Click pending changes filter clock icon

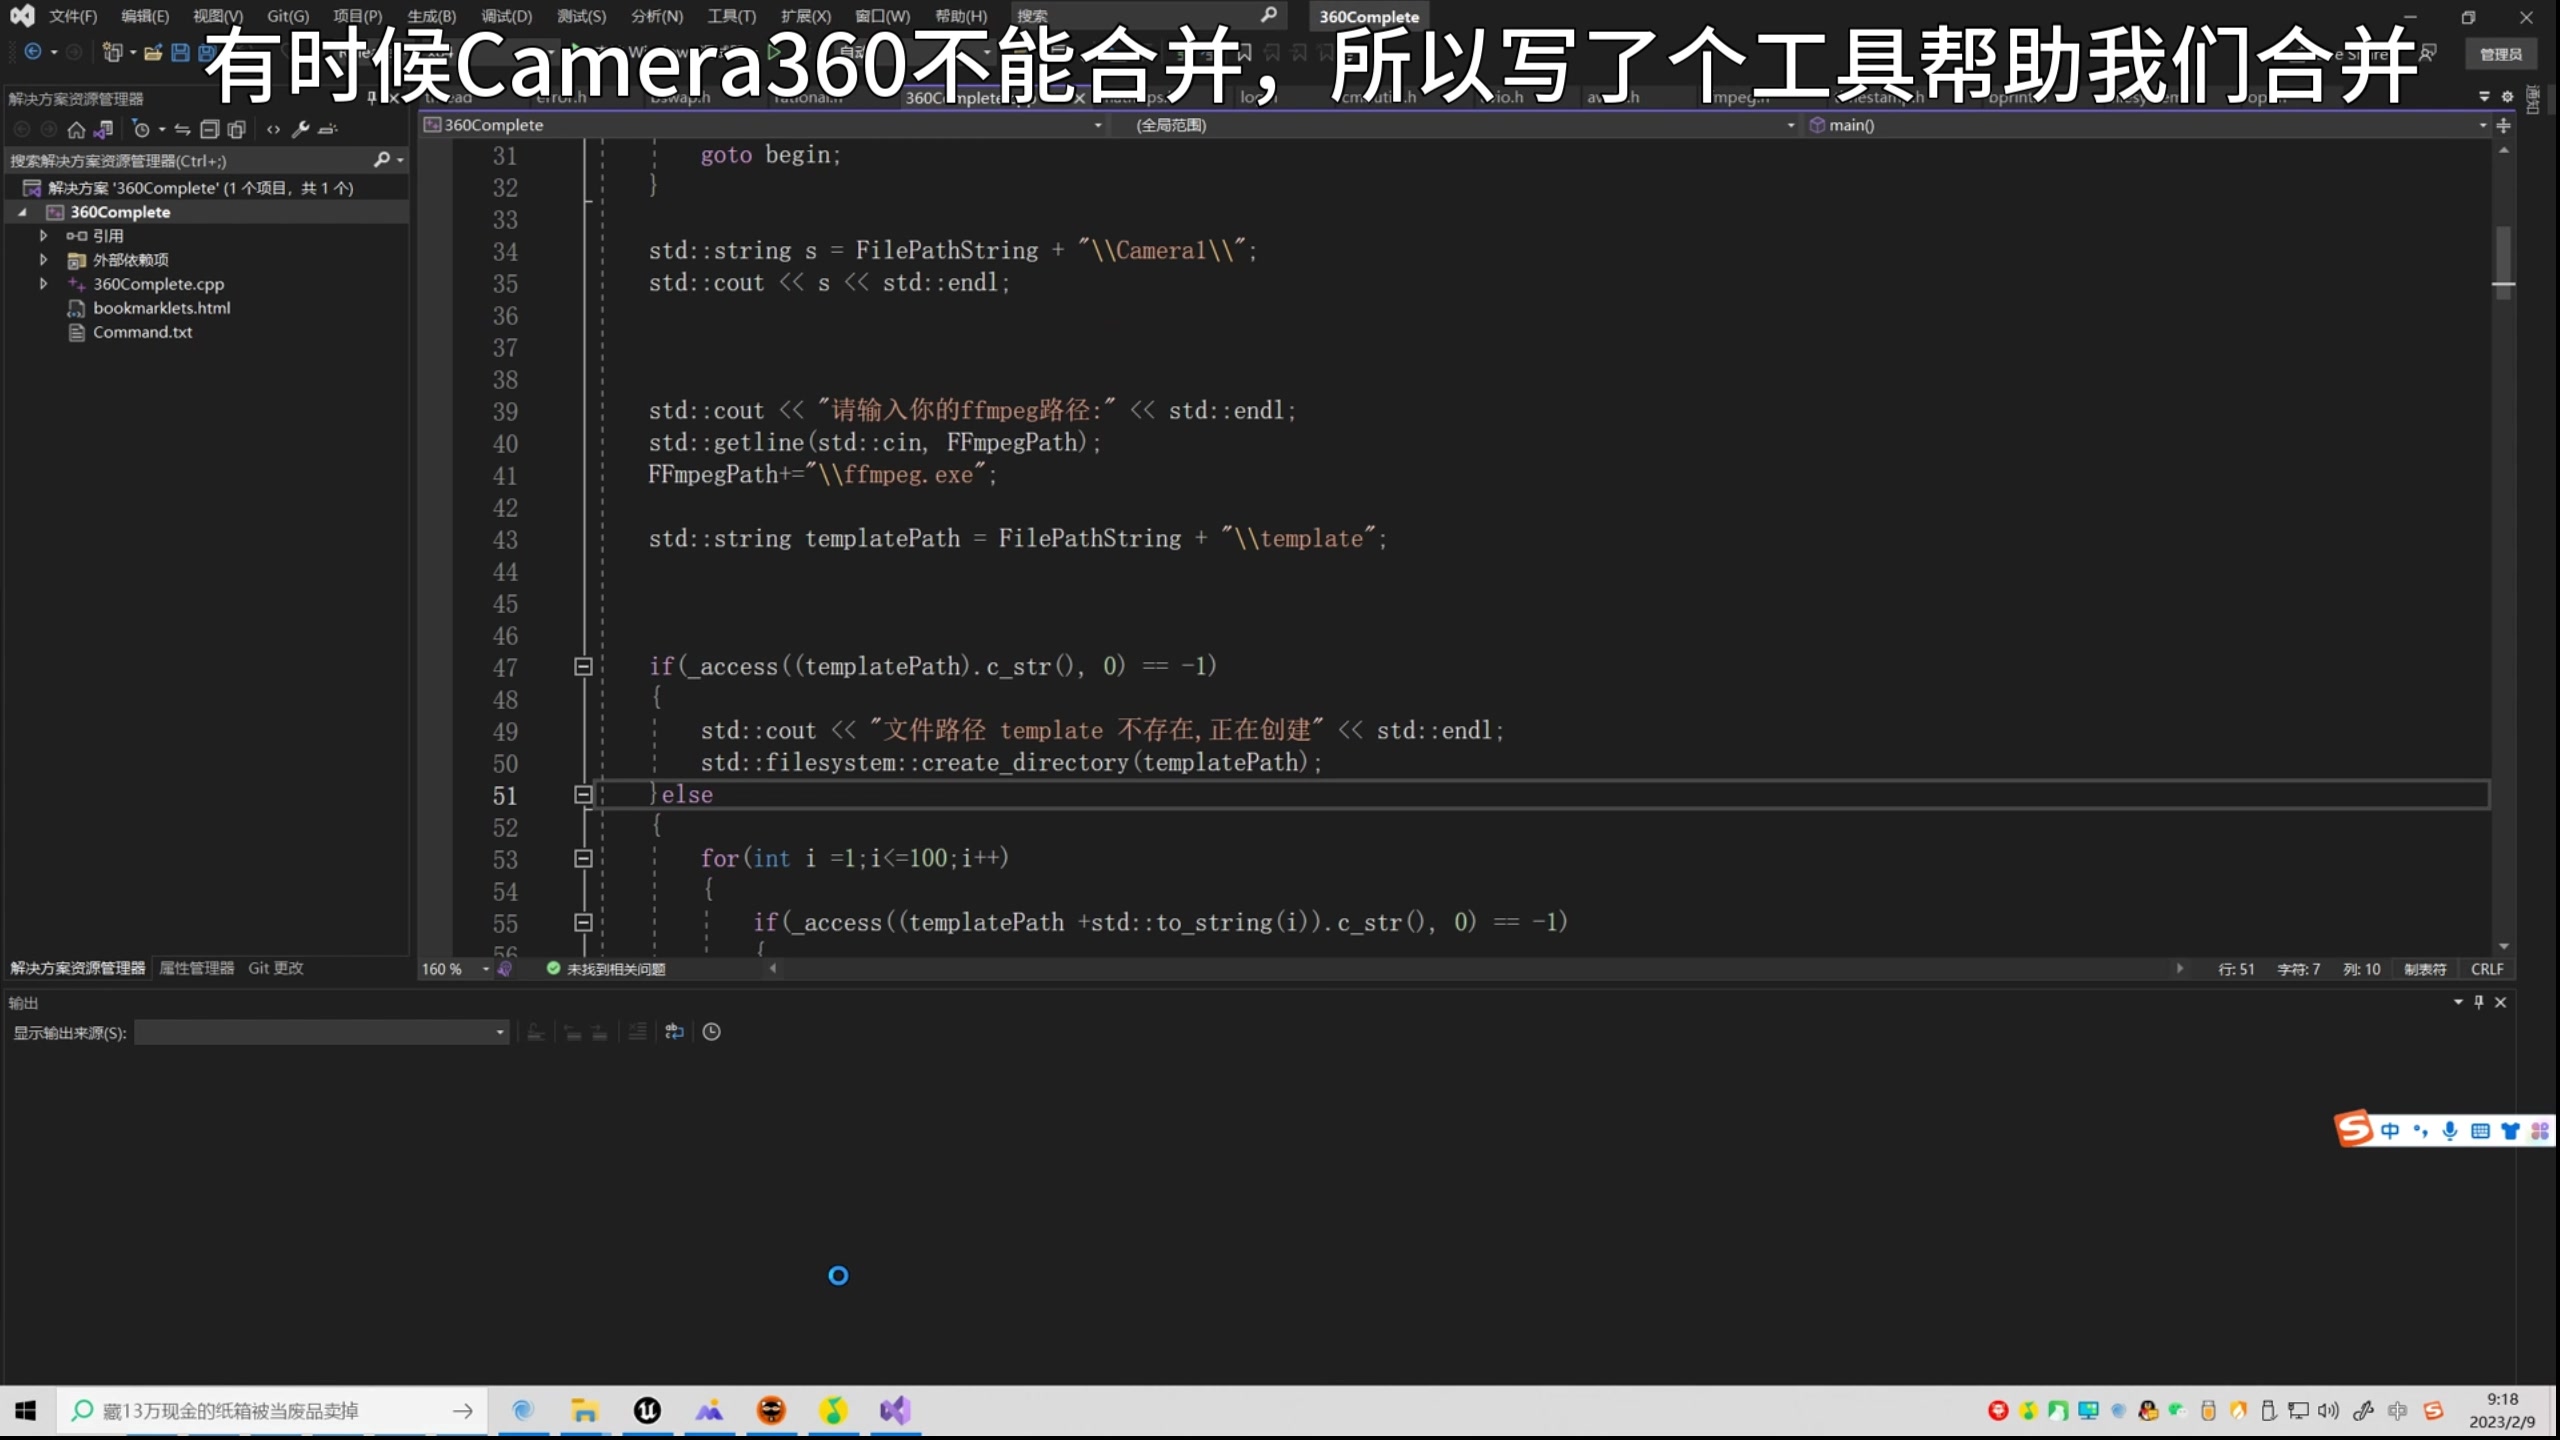click(x=141, y=129)
